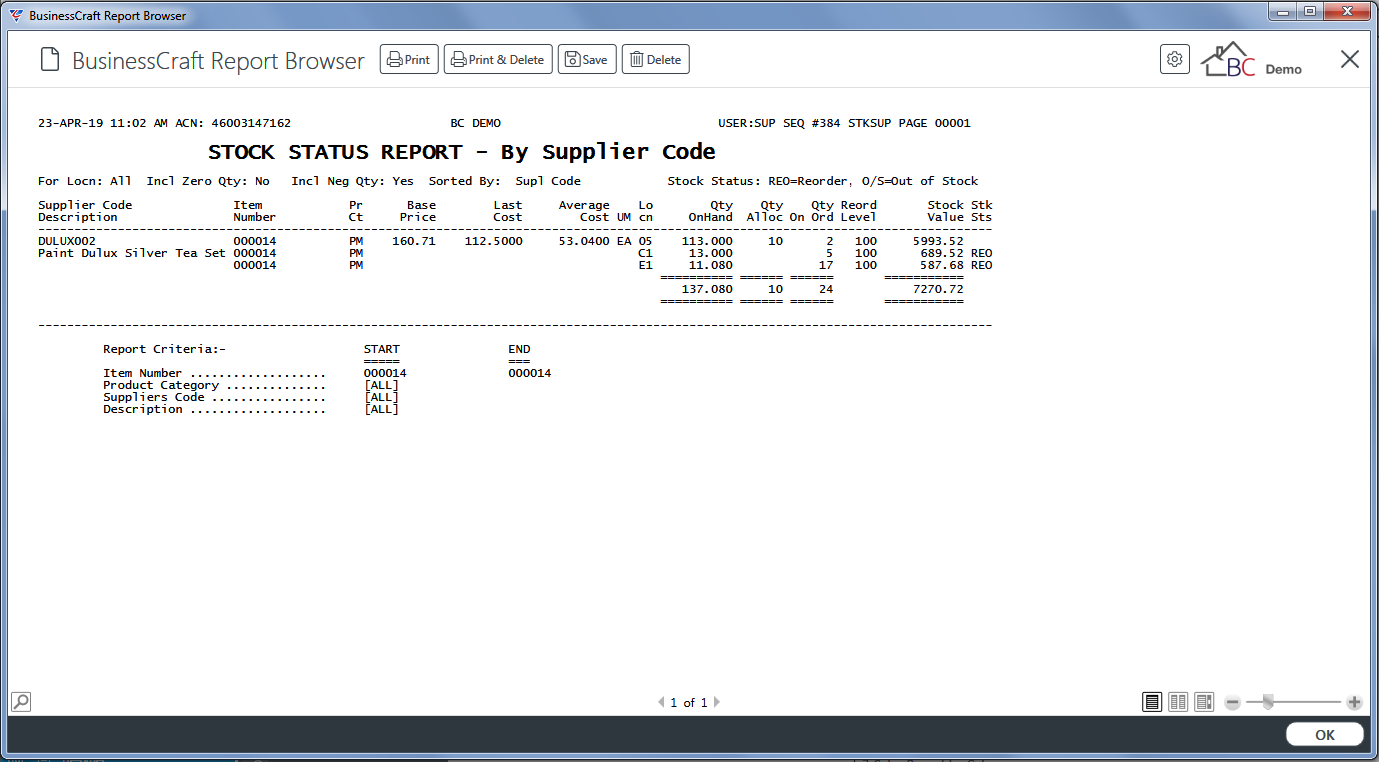Click total qty on hand 137.080
This screenshot has width=1379, height=762.
tap(707, 290)
